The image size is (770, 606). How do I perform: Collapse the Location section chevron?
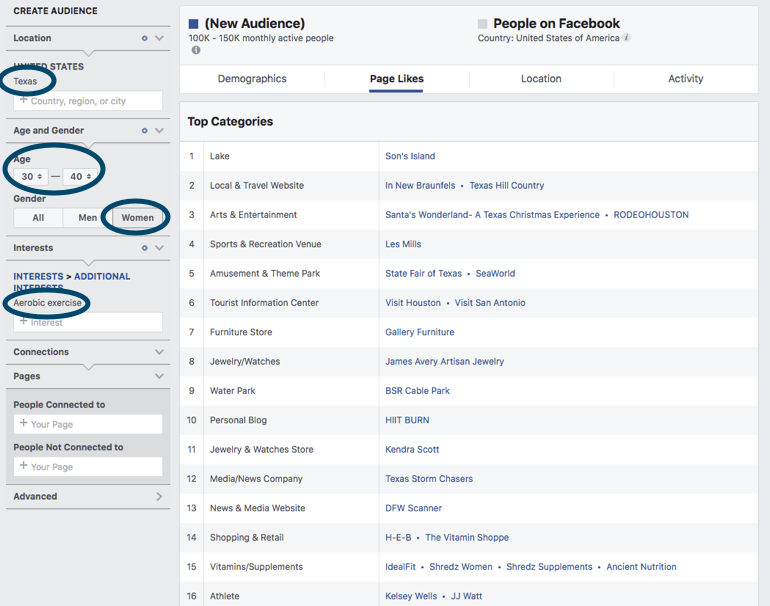(x=159, y=38)
